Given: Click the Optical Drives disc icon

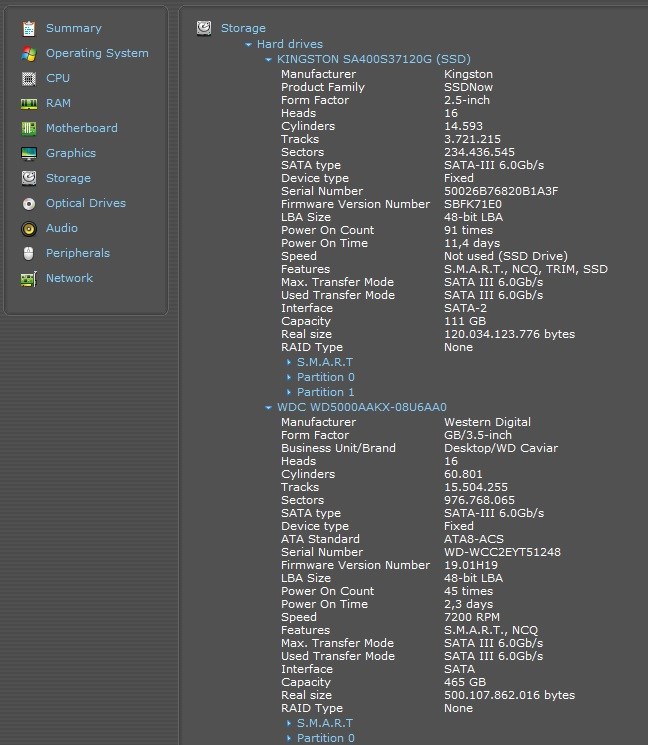Looking at the screenshot, I should click(29, 204).
